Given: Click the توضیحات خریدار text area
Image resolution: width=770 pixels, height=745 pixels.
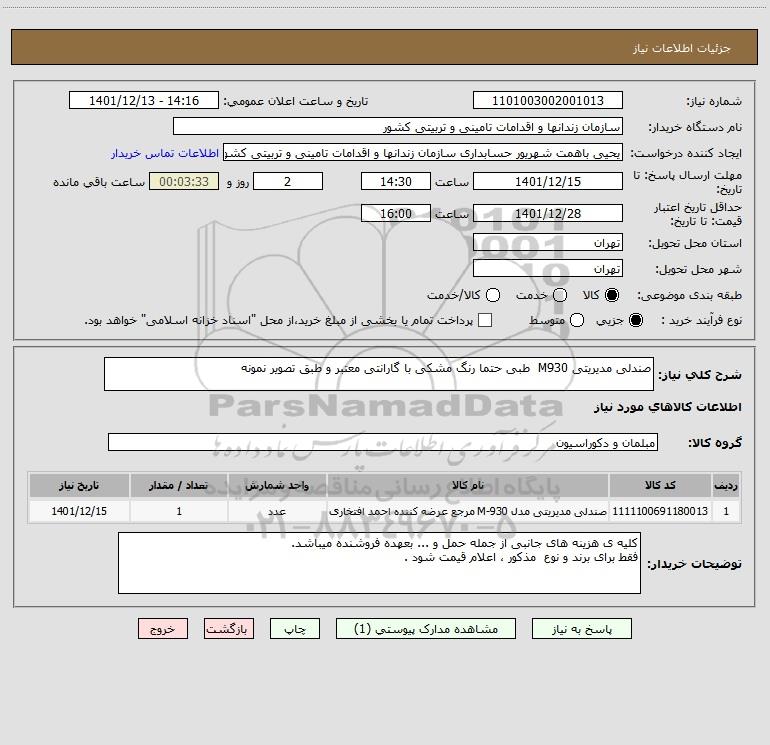Looking at the screenshot, I should 380,563.
